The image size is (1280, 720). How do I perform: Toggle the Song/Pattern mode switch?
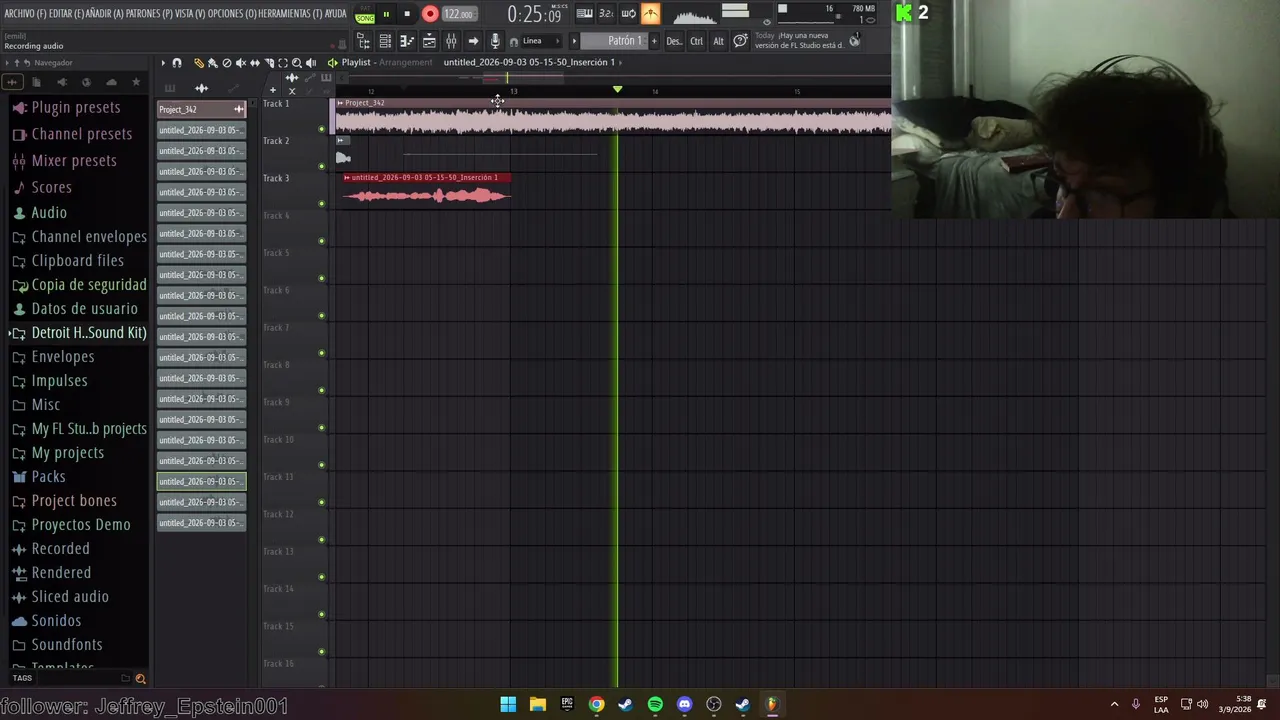(365, 14)
